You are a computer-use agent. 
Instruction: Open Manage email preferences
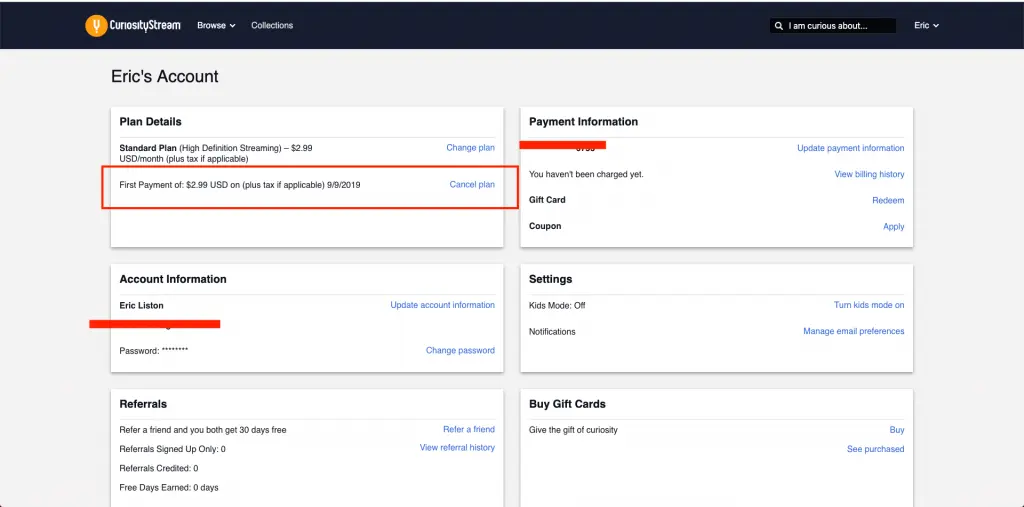pyautogui.click(x=854, y=331)
